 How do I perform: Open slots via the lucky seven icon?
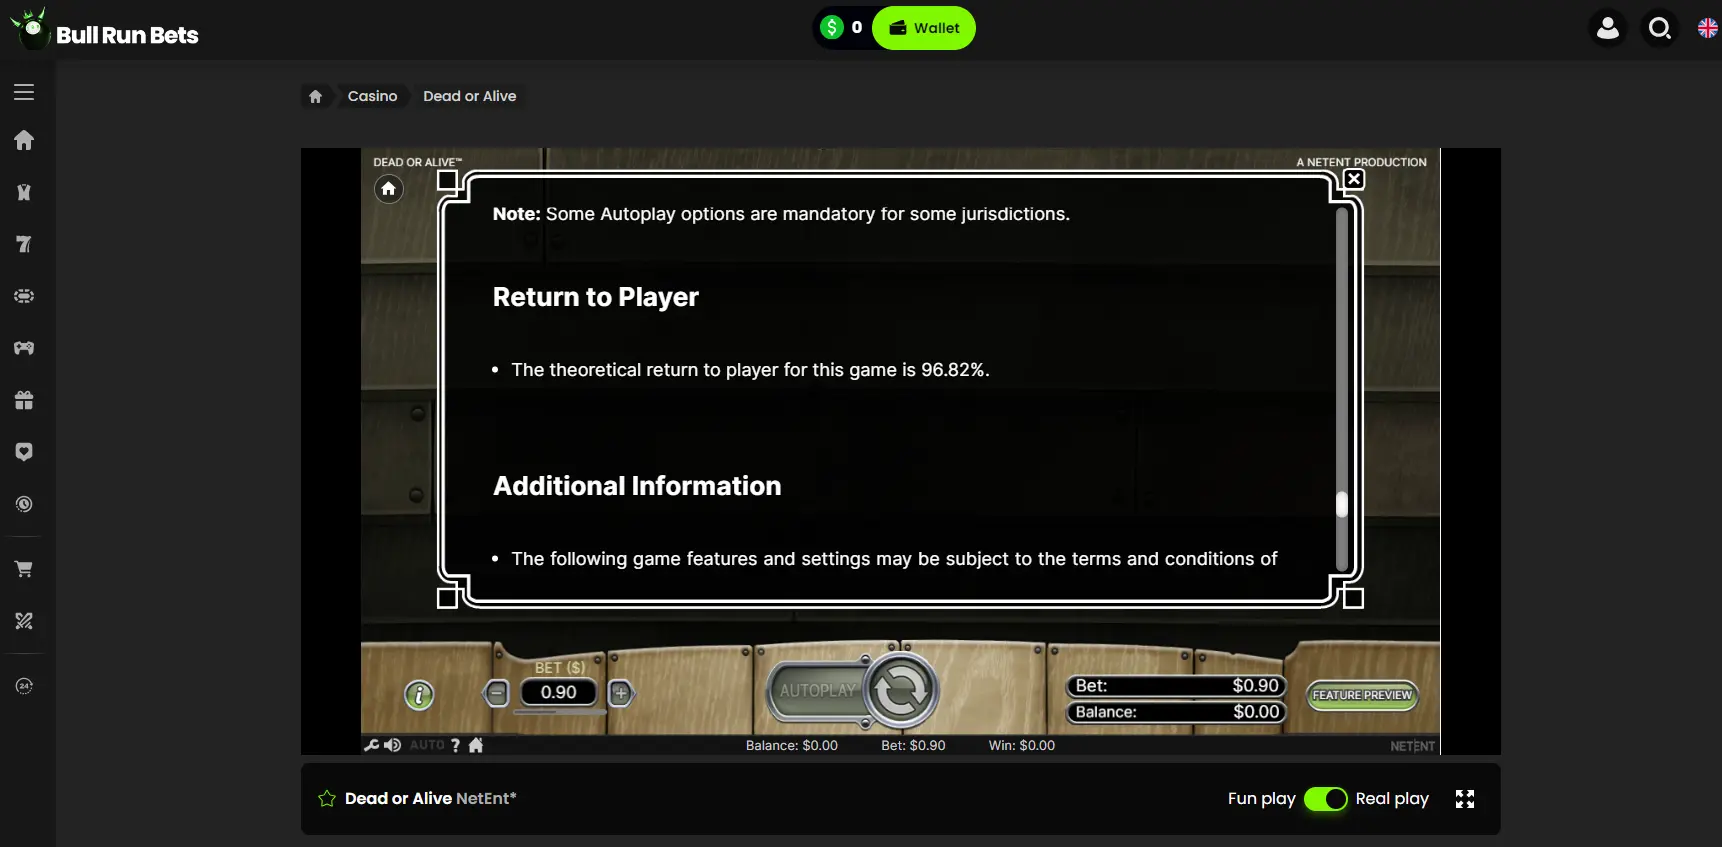coord(24,244)
